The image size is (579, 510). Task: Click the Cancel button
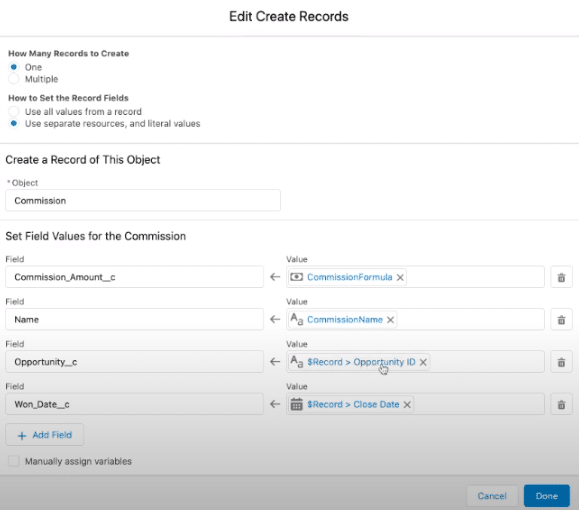pos(492,496)
